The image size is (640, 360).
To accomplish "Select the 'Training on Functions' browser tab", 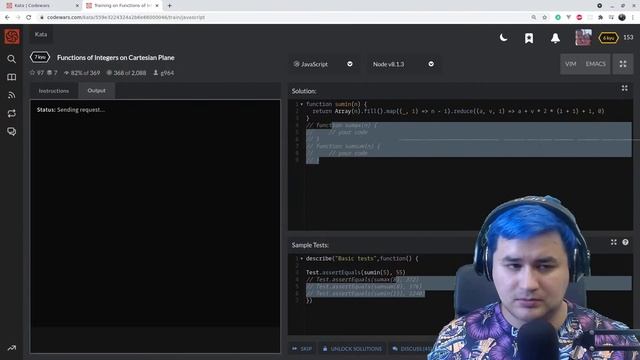I will click(122, 6).
